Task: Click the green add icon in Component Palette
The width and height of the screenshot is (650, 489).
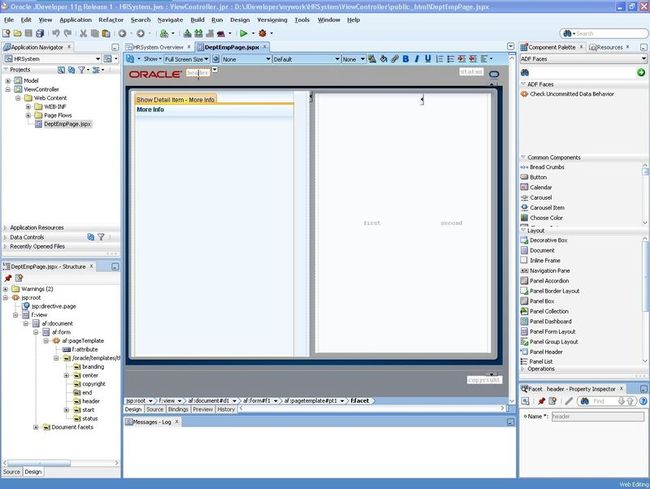Action: point(641,73)
